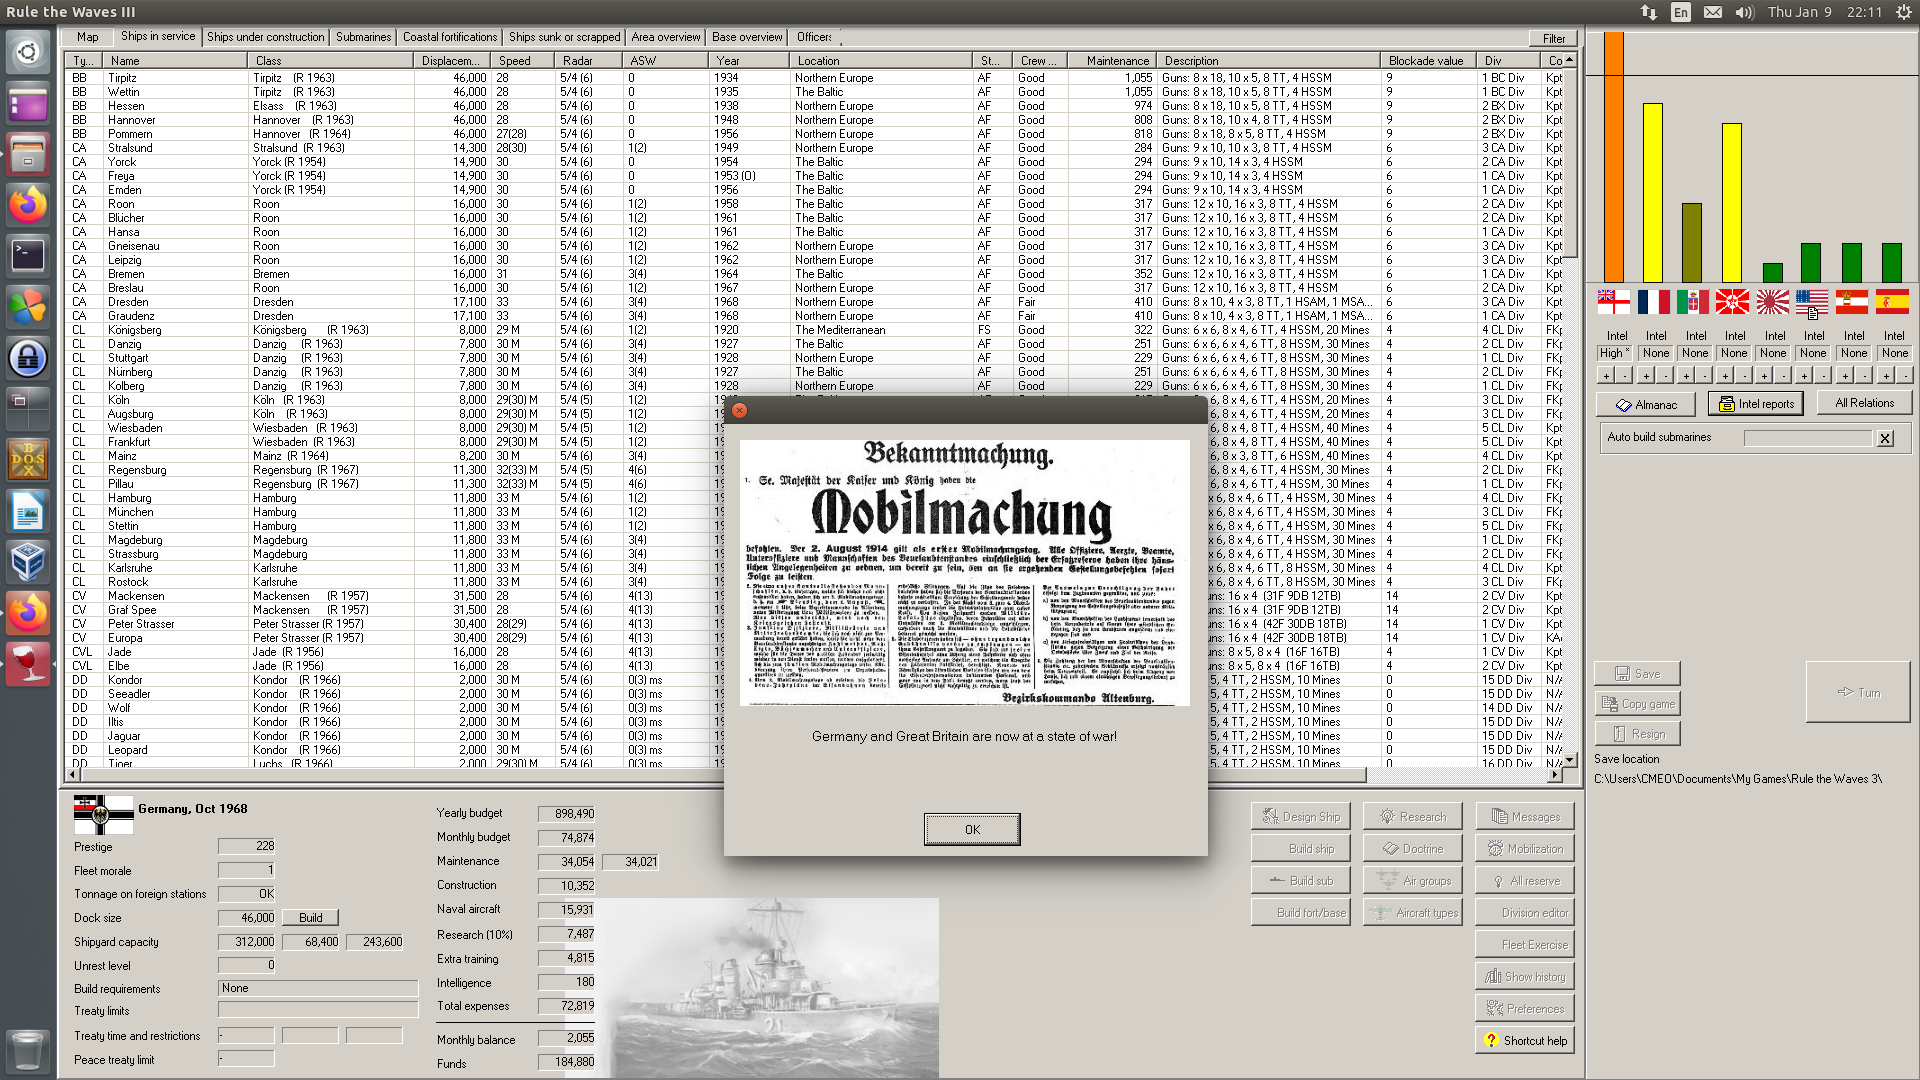Sort ships by Maintenance column
This screenshot has height=1080, width=1920.
pyautogui.click(x=1112, y=61)
